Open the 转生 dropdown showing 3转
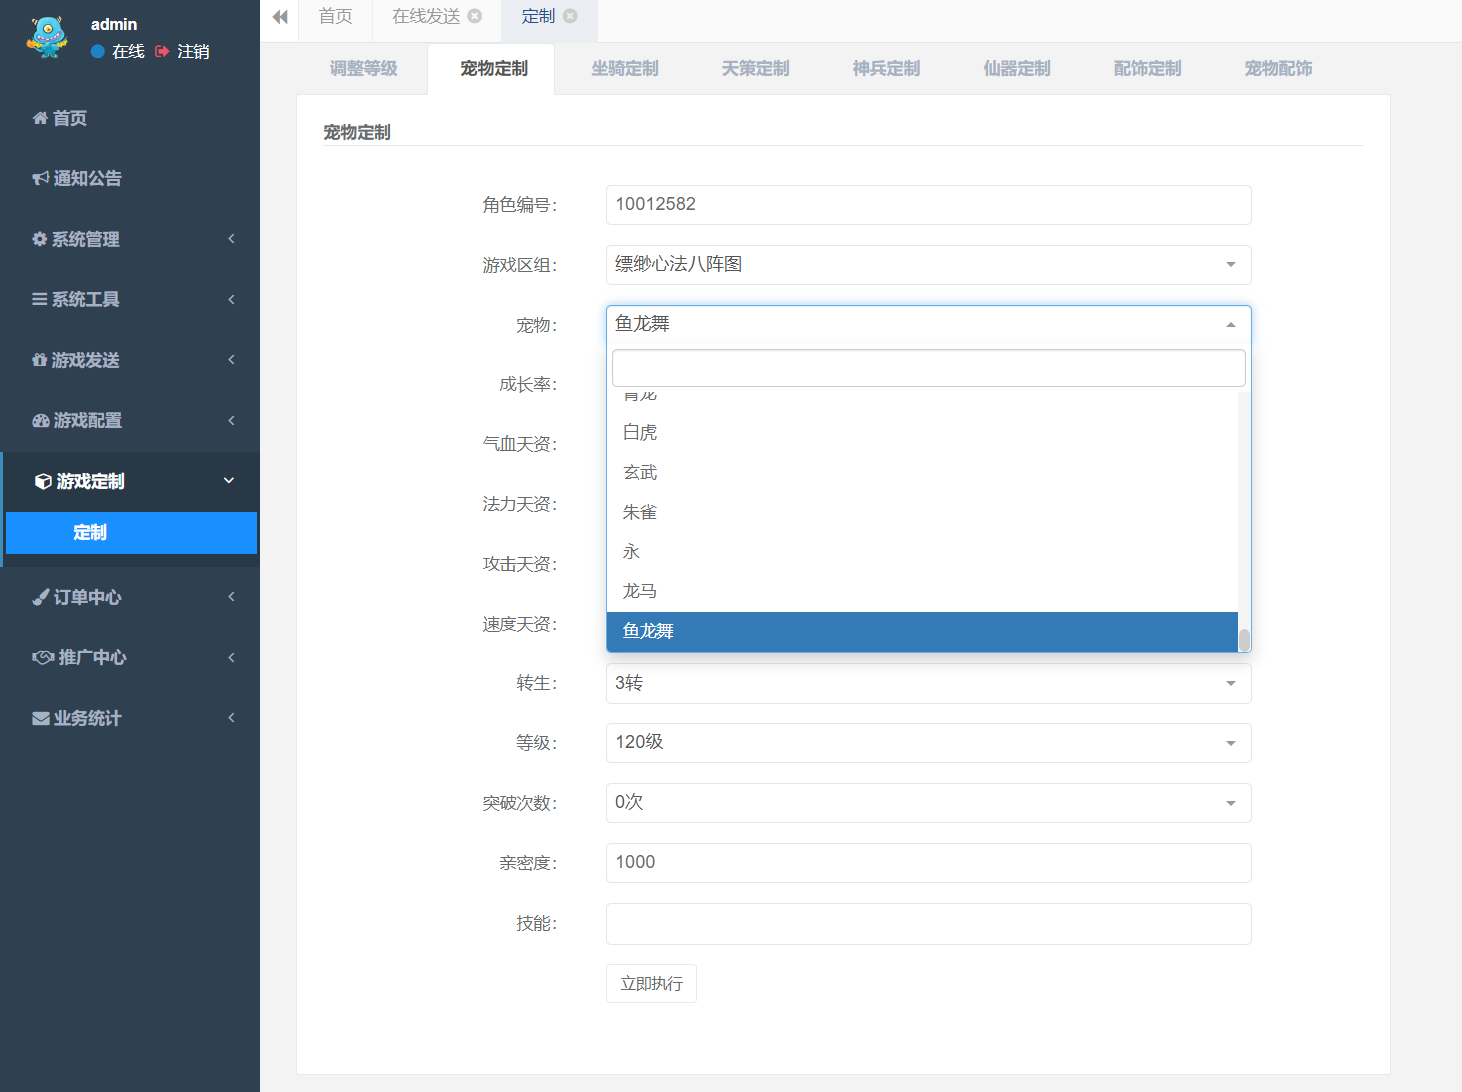 pyautogui.click(x=928, y=684)
